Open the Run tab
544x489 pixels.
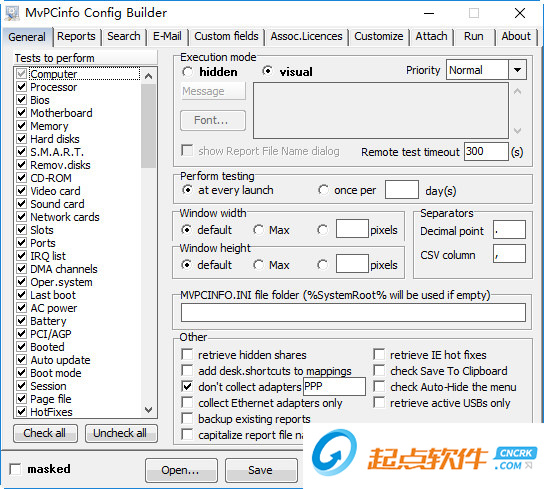click(x=473, y=36)
